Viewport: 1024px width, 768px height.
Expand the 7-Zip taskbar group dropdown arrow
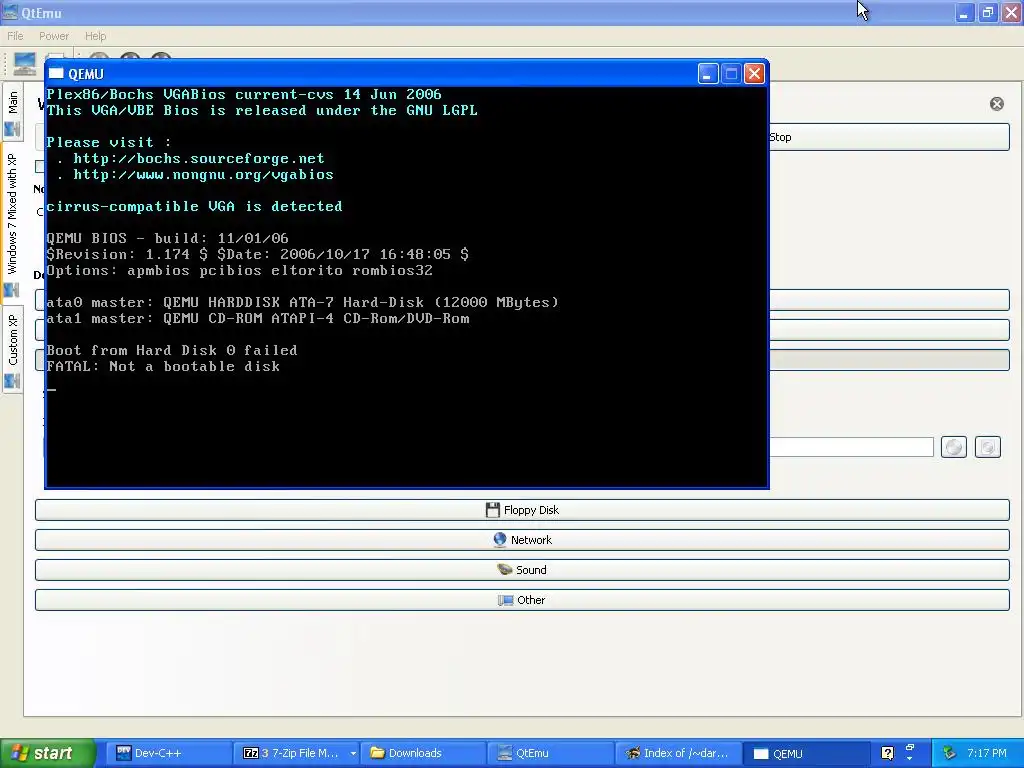[x=353, y=753]
